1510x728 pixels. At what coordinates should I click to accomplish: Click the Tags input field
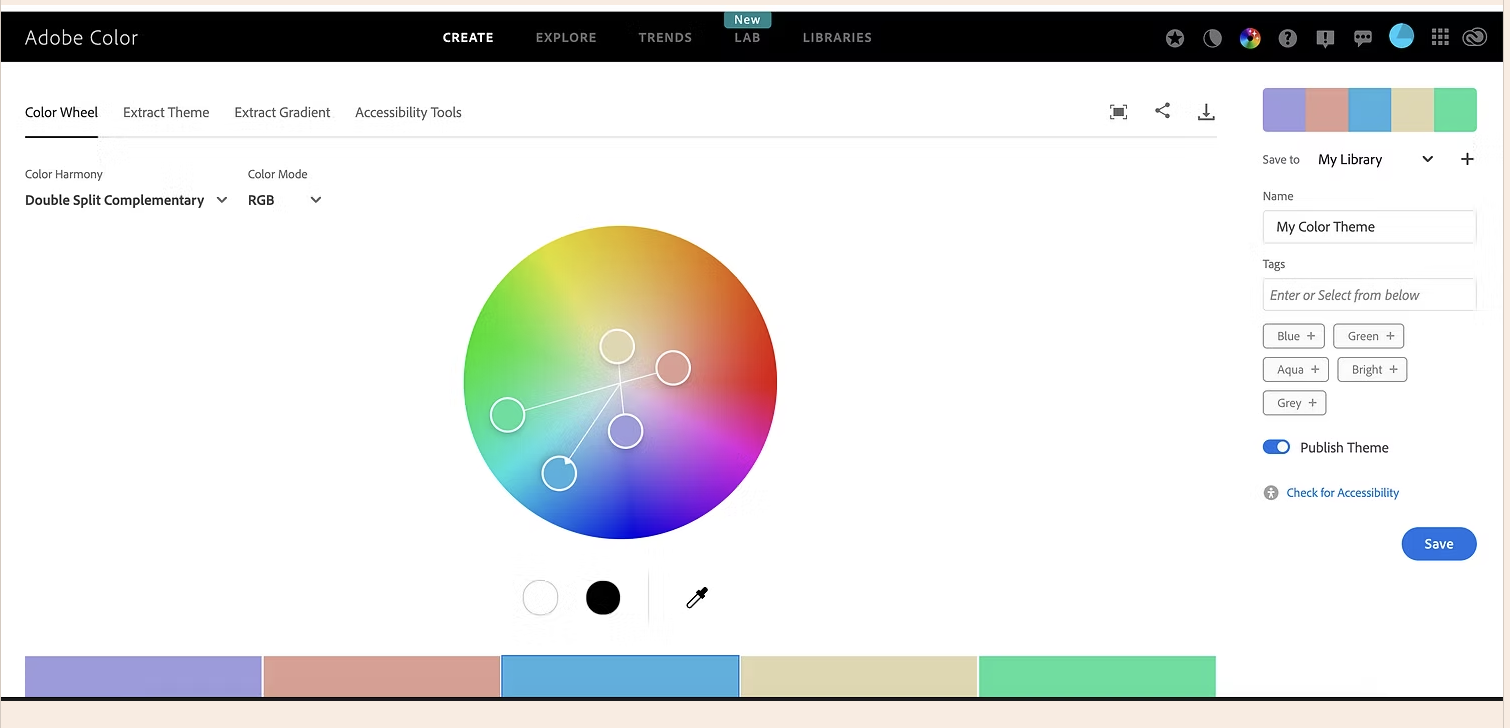pyautogui.click(x=1369, y=295)
